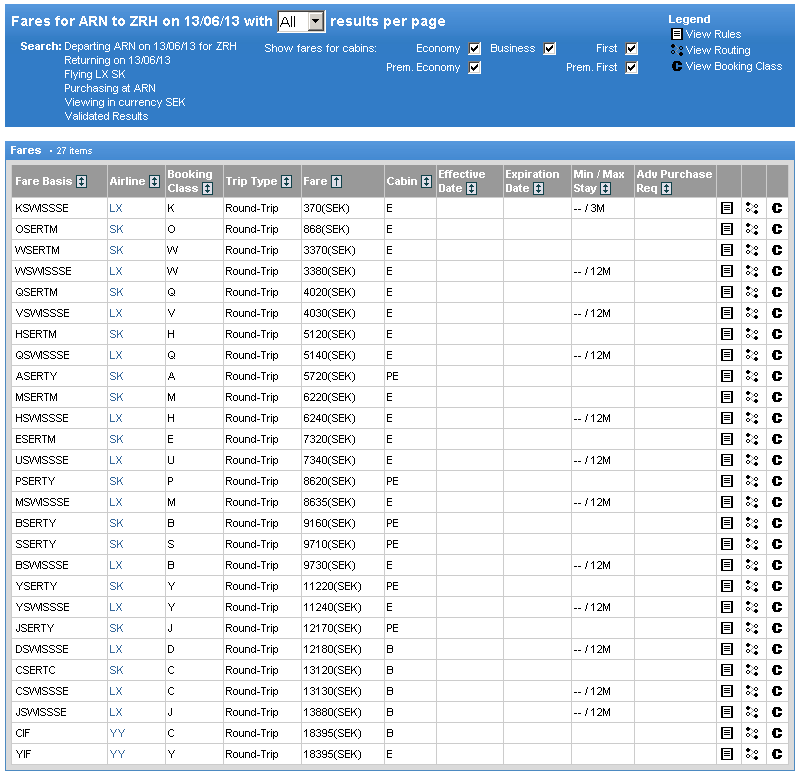View Booking Class for JSERTY fare
The image size is (797, 774).
pyautogui.click(x=777, y=628)
